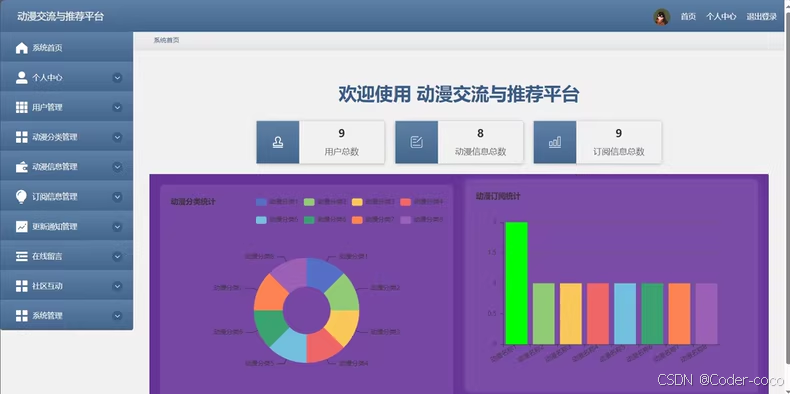Click the wallet icon for 动漫信息管理
The image size is (790, 394).
tap(22, 167)
